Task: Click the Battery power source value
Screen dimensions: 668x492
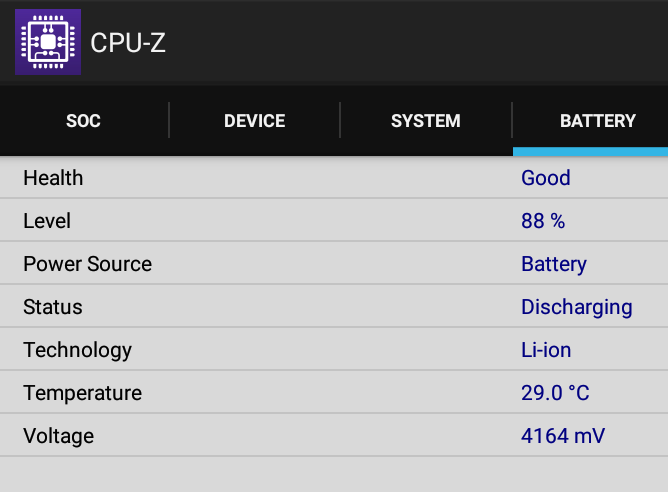Action: (x=554, y=265)
